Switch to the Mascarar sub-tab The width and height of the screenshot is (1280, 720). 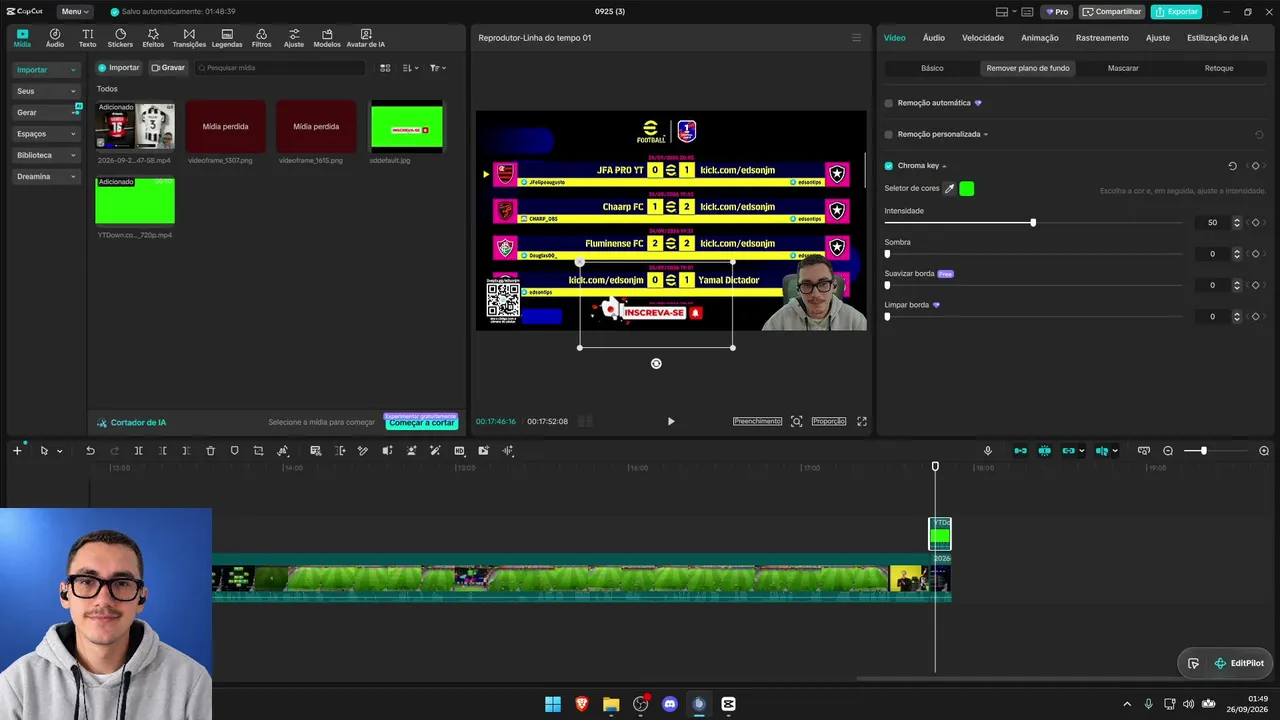point(1123,68)
